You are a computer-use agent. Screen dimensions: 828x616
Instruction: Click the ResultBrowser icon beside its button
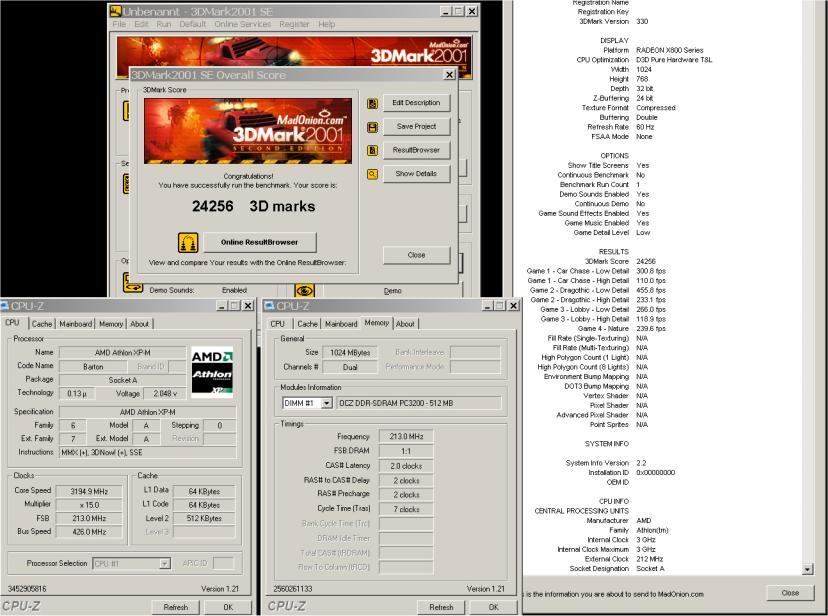click(x=372, y=150)
